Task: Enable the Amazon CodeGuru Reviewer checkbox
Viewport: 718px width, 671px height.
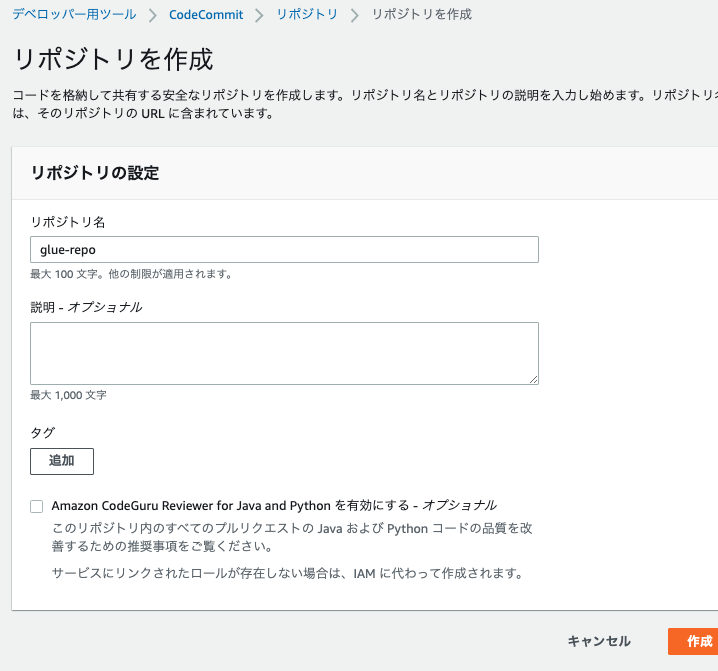Action: click(37, 506)
